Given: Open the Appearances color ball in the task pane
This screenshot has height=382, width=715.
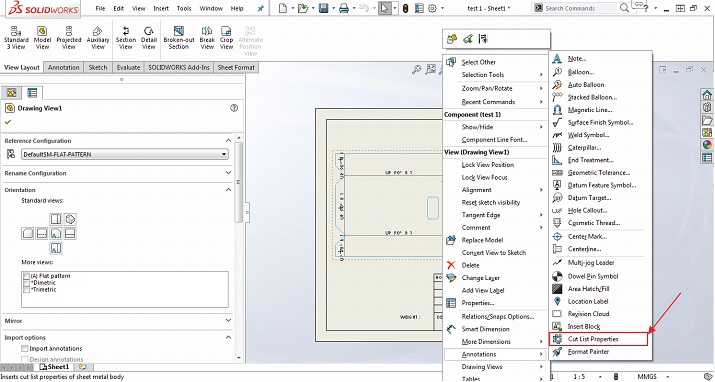Looking at the screenshot, I should pyautogui.click(x=707, y=145).
